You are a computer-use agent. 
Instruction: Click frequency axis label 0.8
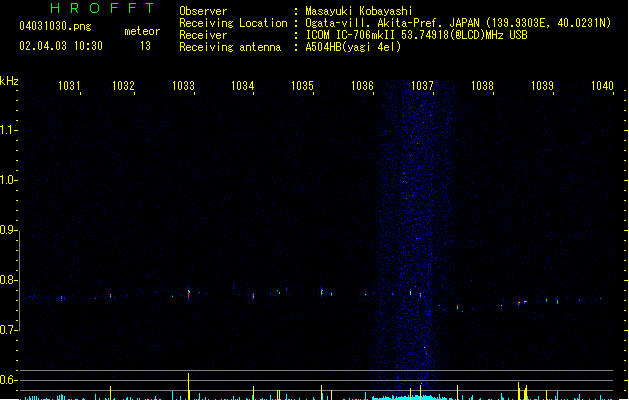8,280
